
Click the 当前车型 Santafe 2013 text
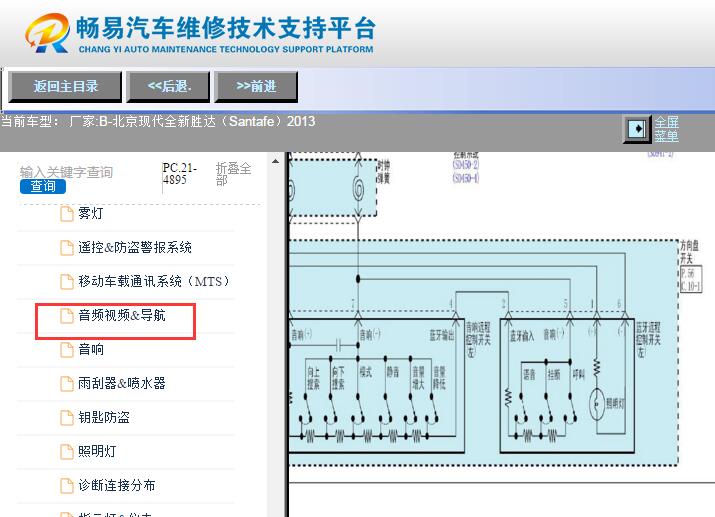[158, 122]
